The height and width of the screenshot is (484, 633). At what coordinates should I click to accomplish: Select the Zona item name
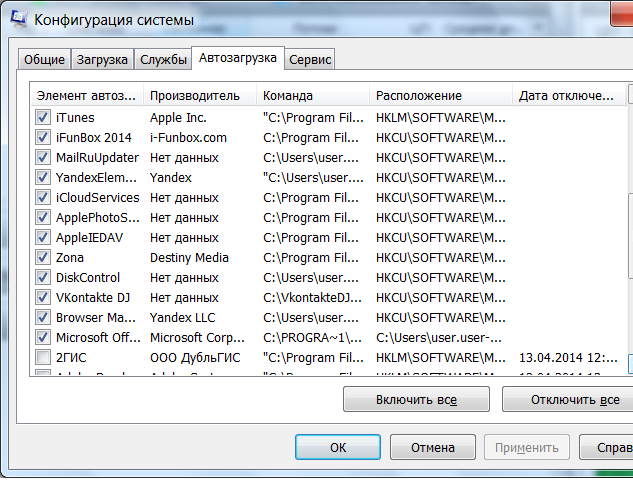click(70, 258)
